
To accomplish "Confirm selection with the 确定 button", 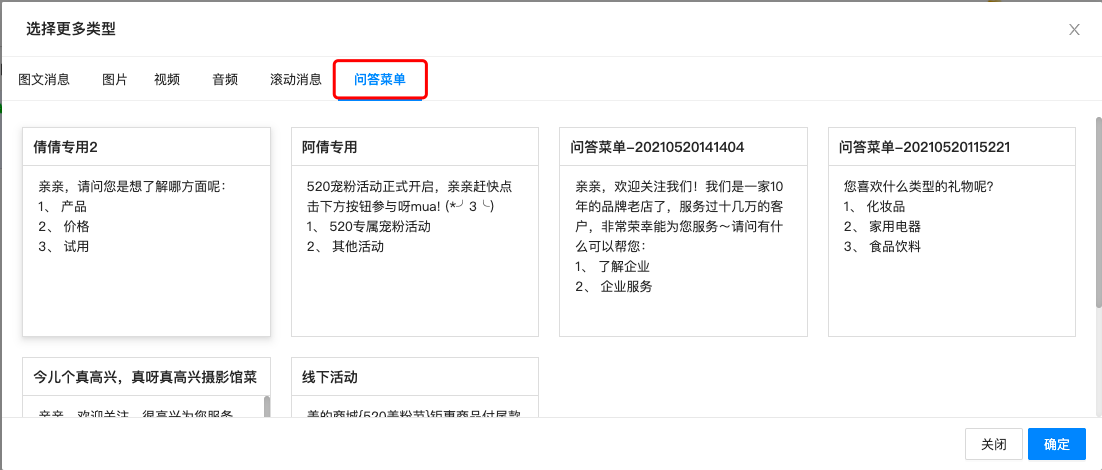I will pos(1056,445).
